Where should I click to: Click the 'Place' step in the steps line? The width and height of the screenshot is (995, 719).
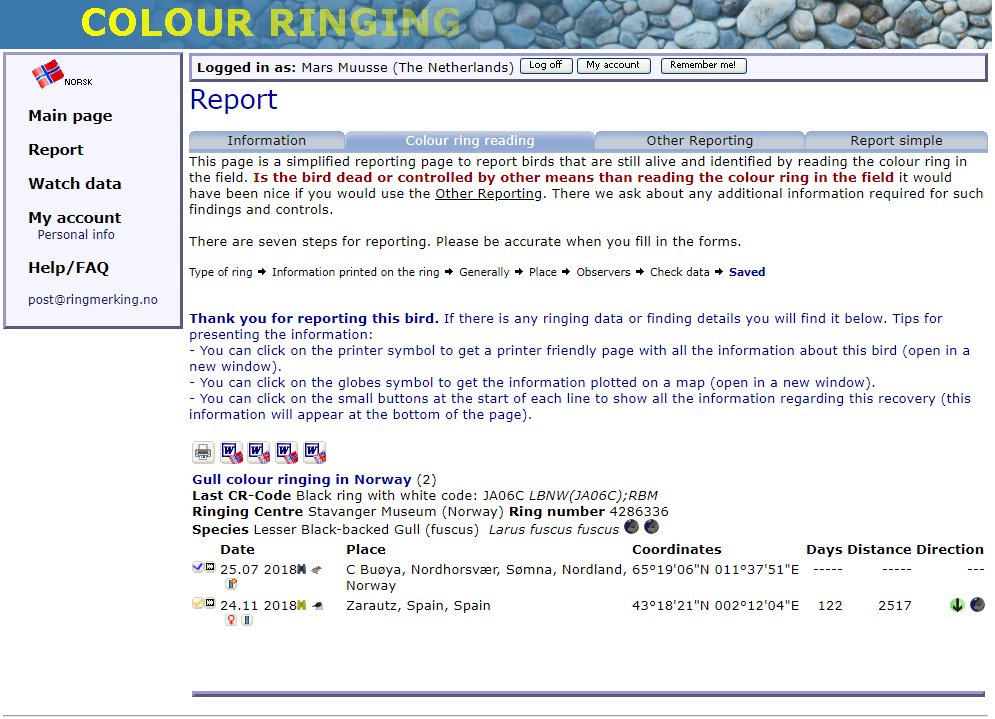[543, 272]
